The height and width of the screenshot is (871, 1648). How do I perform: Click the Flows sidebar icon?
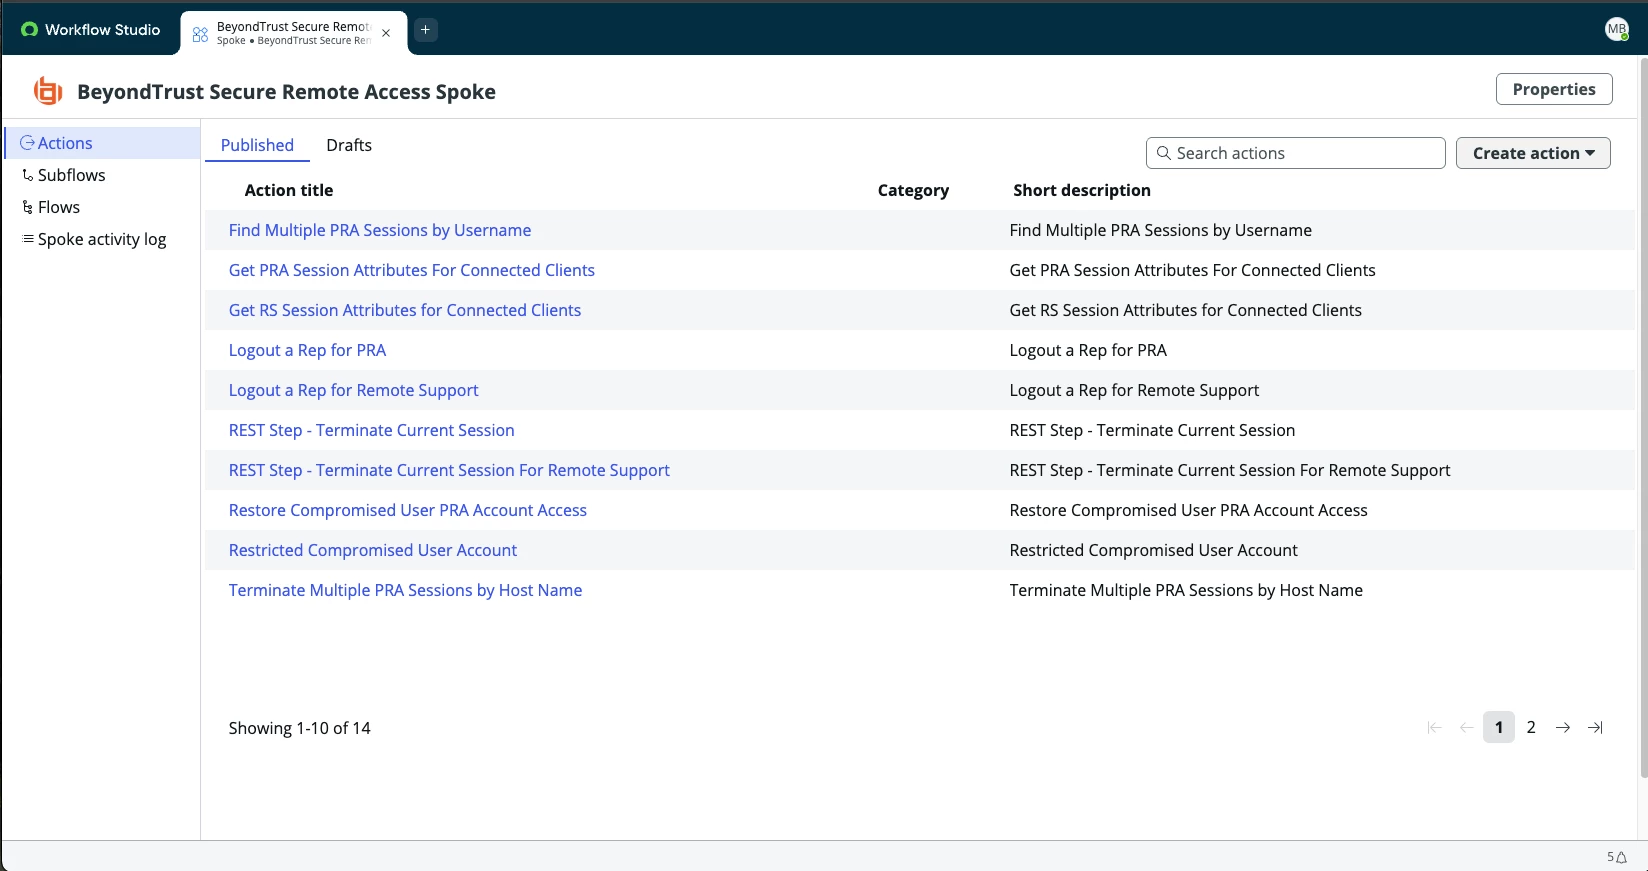[28, 207]
